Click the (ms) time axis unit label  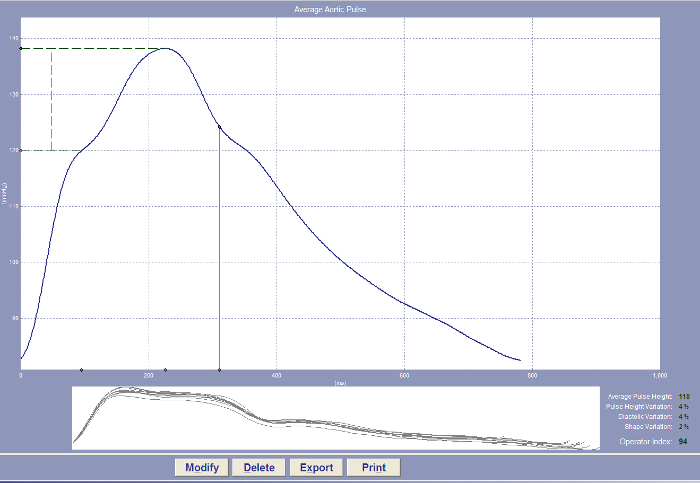(x=340, y=383)
